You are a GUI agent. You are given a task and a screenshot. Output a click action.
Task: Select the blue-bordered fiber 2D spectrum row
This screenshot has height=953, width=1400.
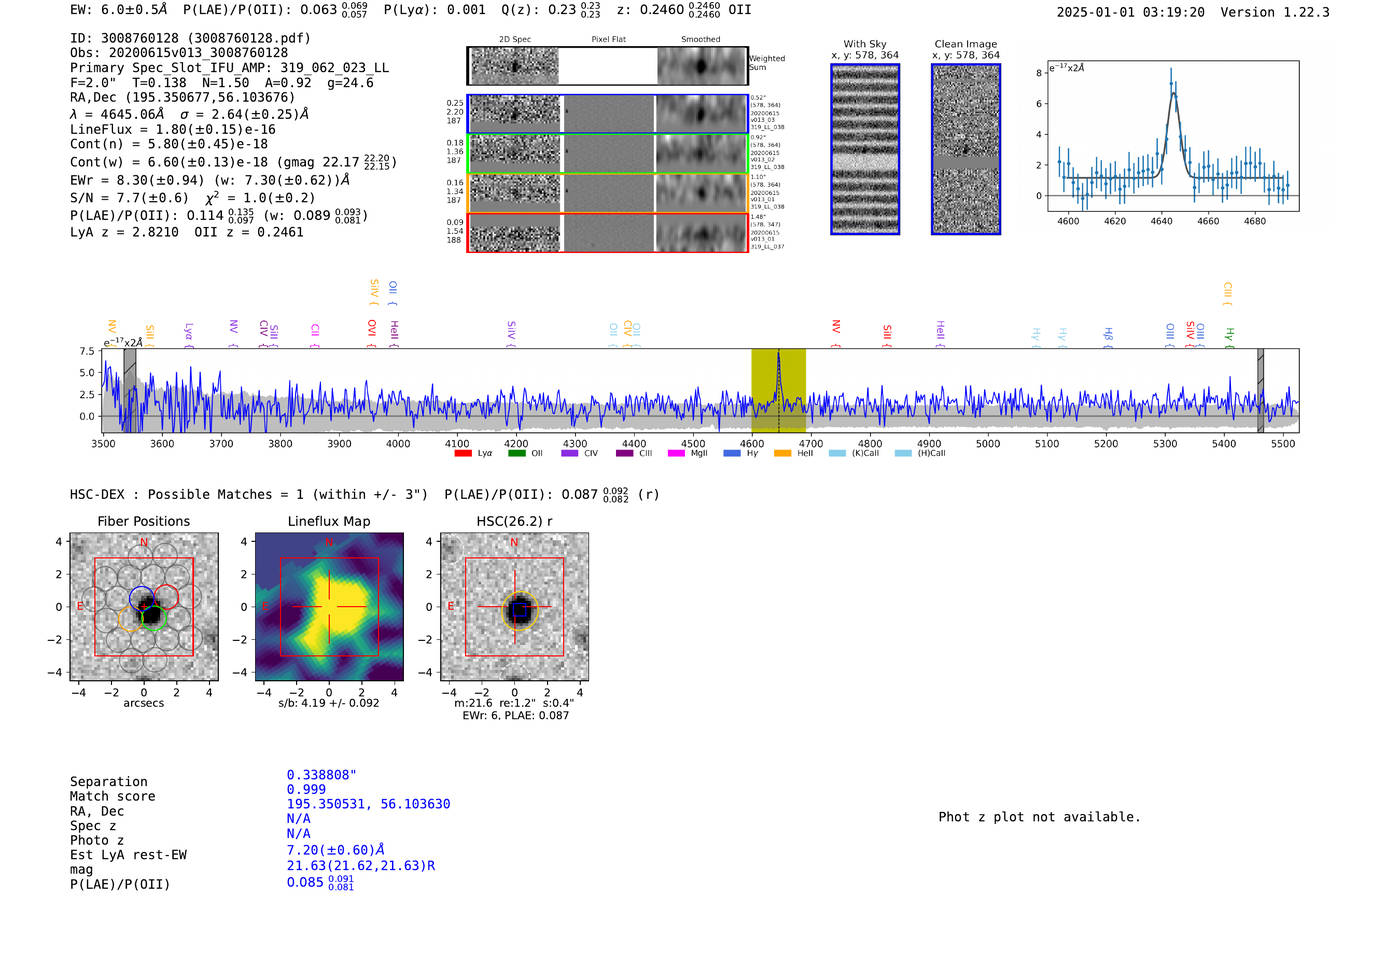[x=608, y=114]
